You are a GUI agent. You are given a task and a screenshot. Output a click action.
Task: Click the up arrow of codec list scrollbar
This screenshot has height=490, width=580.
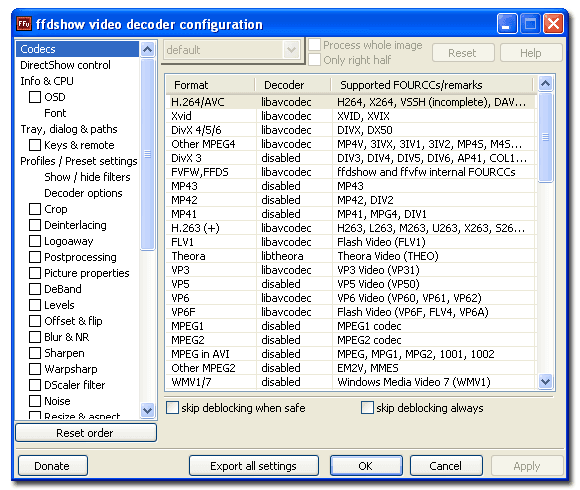point(545,84)
